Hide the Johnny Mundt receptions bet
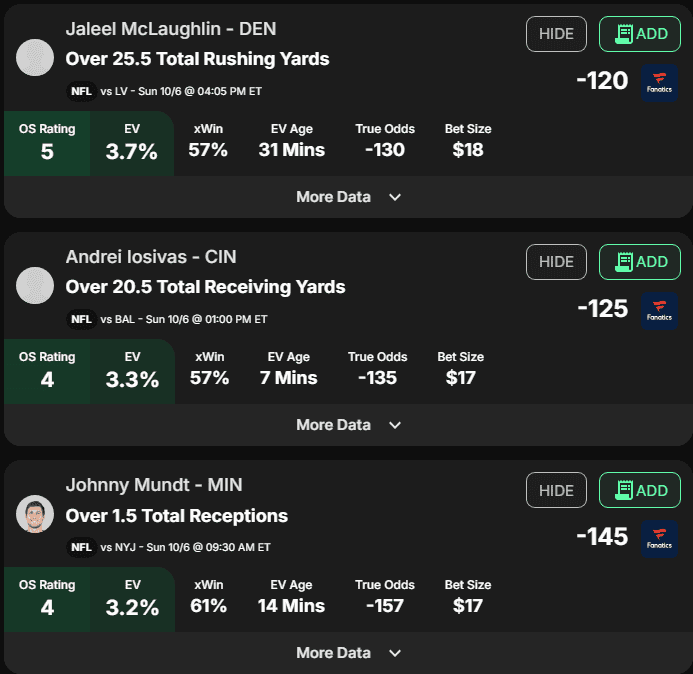Image resolution: width=693 pixels, height=674 pixels. [x=556, y=490]
